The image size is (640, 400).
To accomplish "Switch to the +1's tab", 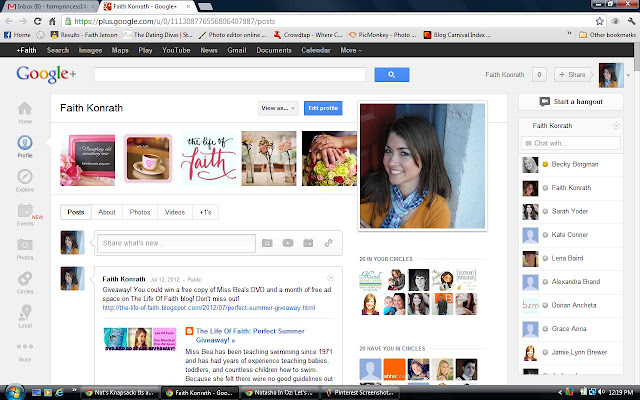I will pos(205,212).
